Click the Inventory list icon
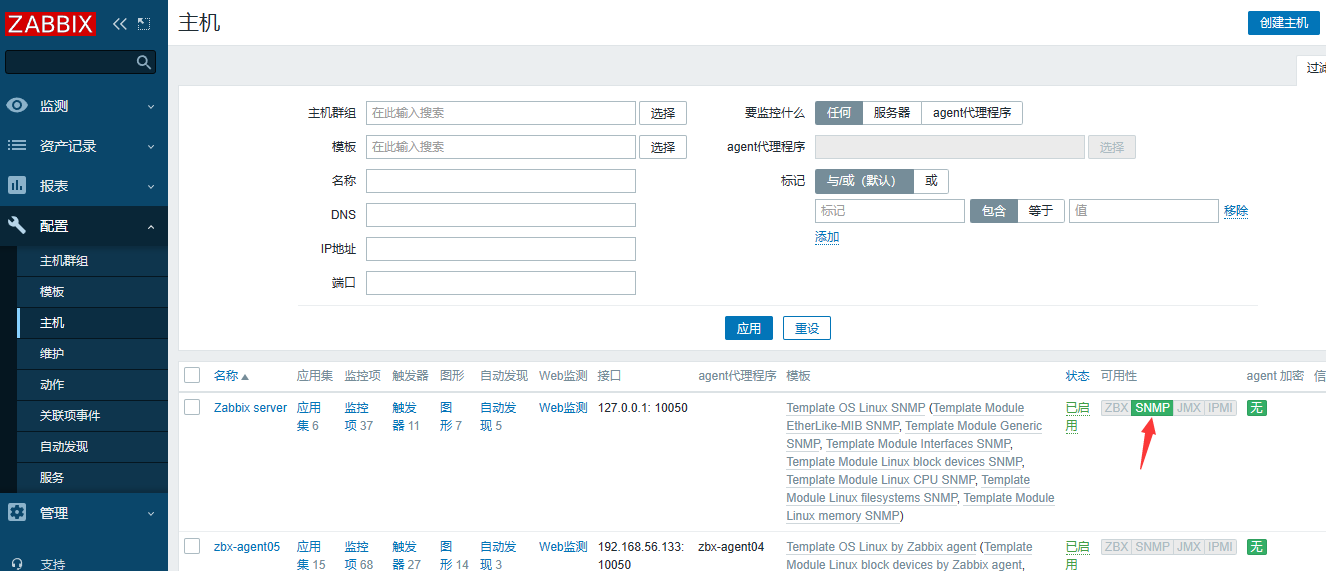 [17, 146]
